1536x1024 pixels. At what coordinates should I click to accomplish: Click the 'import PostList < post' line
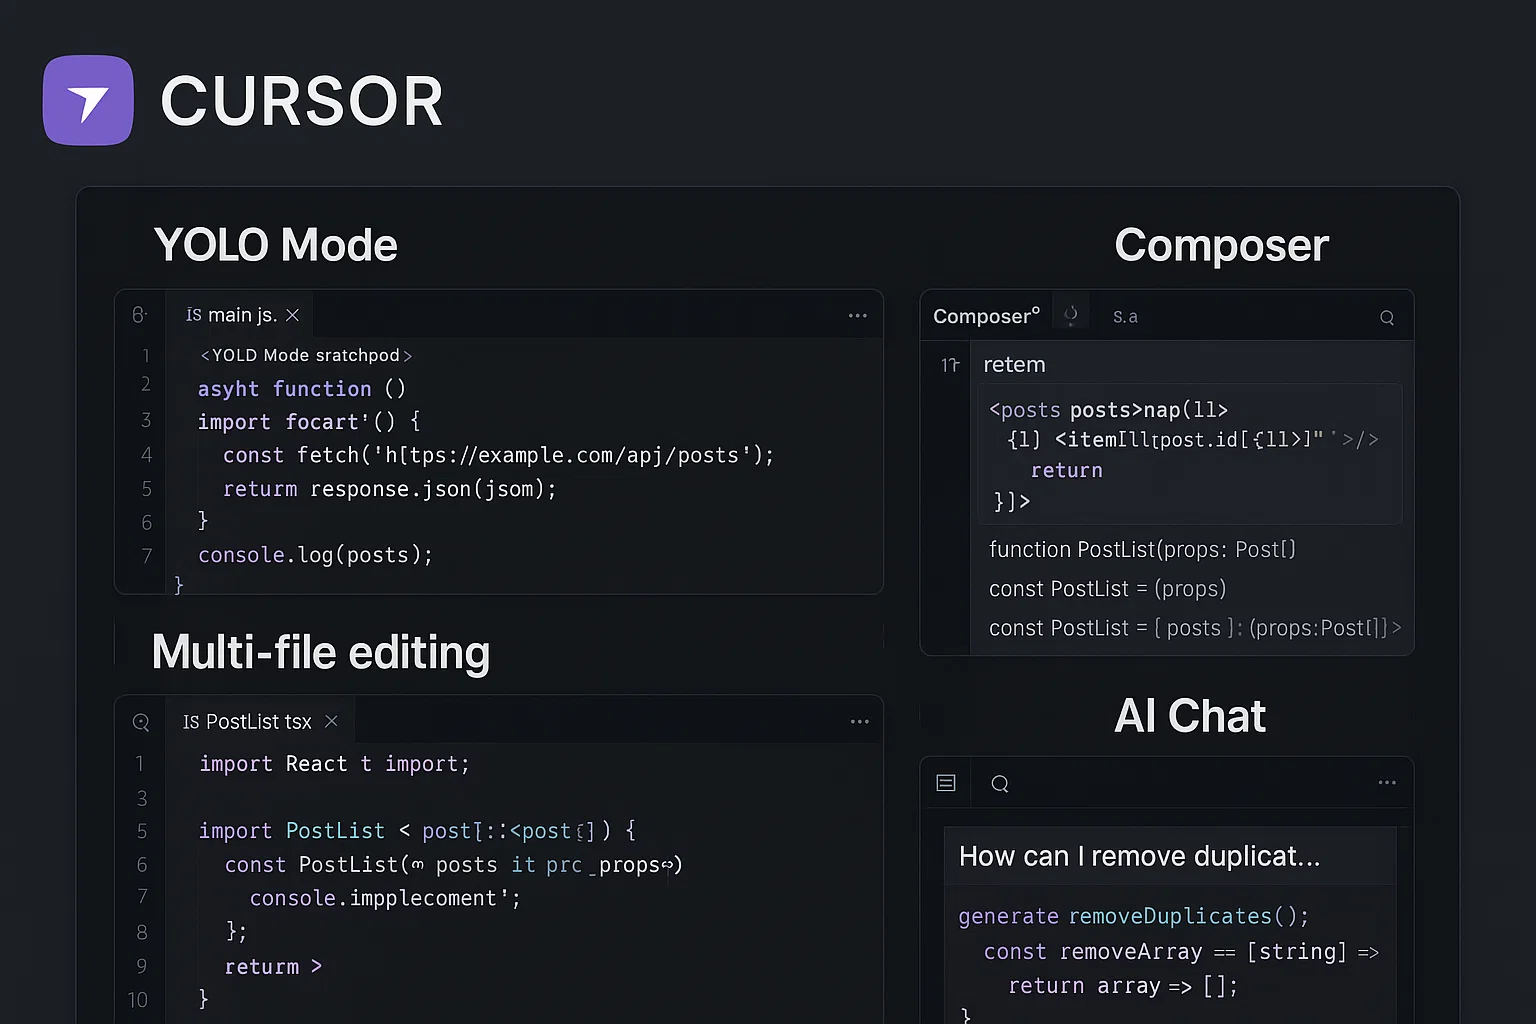pyautogui.click(x=416, y=831)
